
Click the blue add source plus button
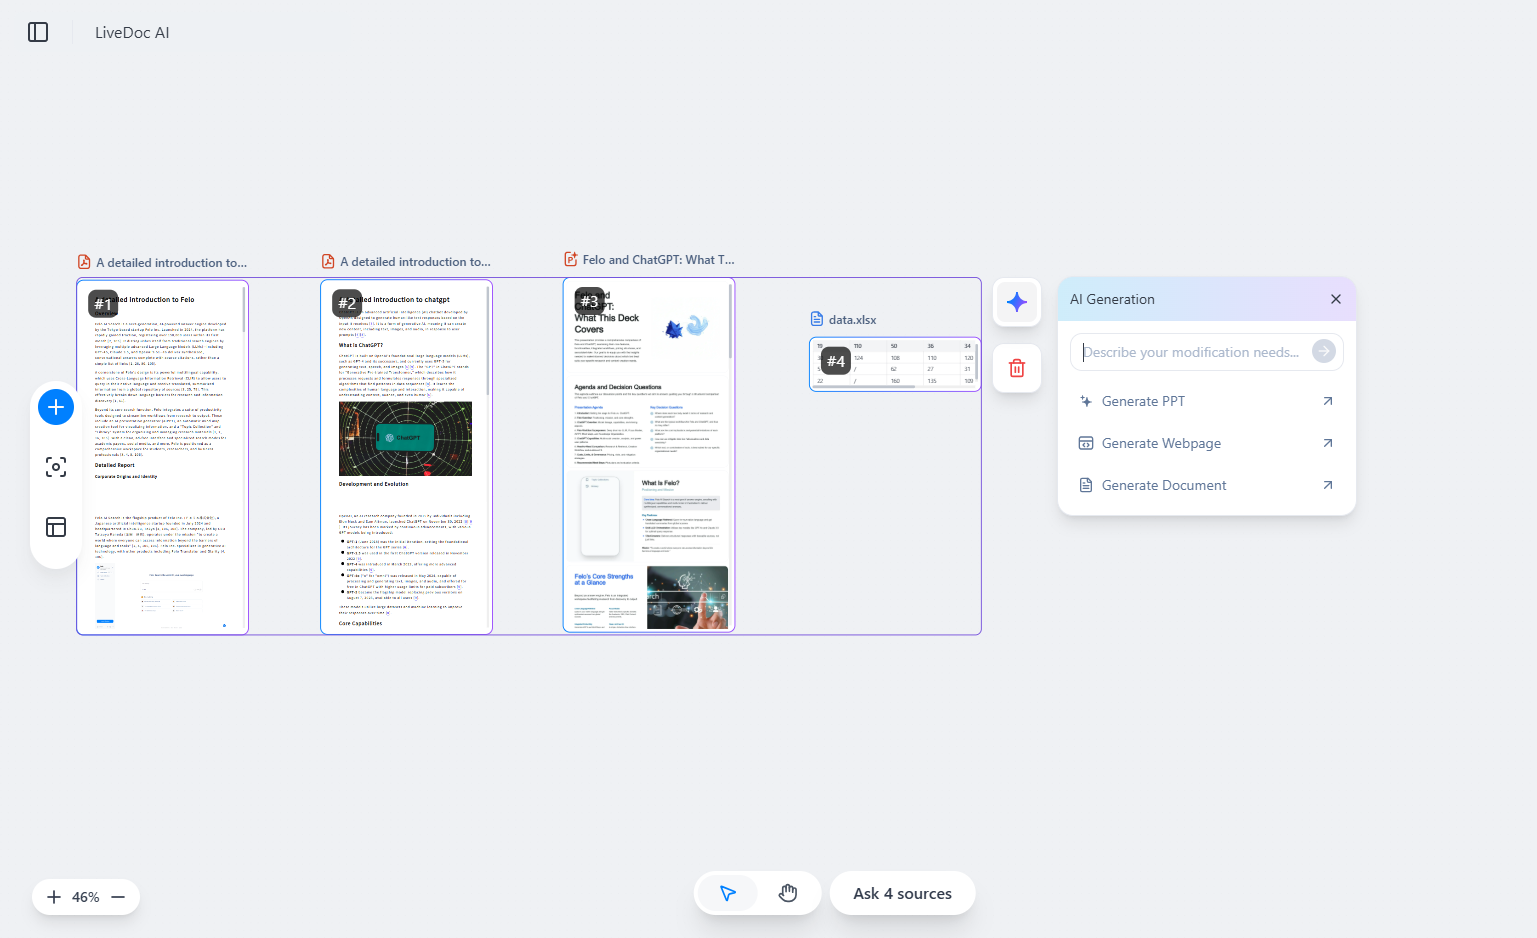point(56,407)
